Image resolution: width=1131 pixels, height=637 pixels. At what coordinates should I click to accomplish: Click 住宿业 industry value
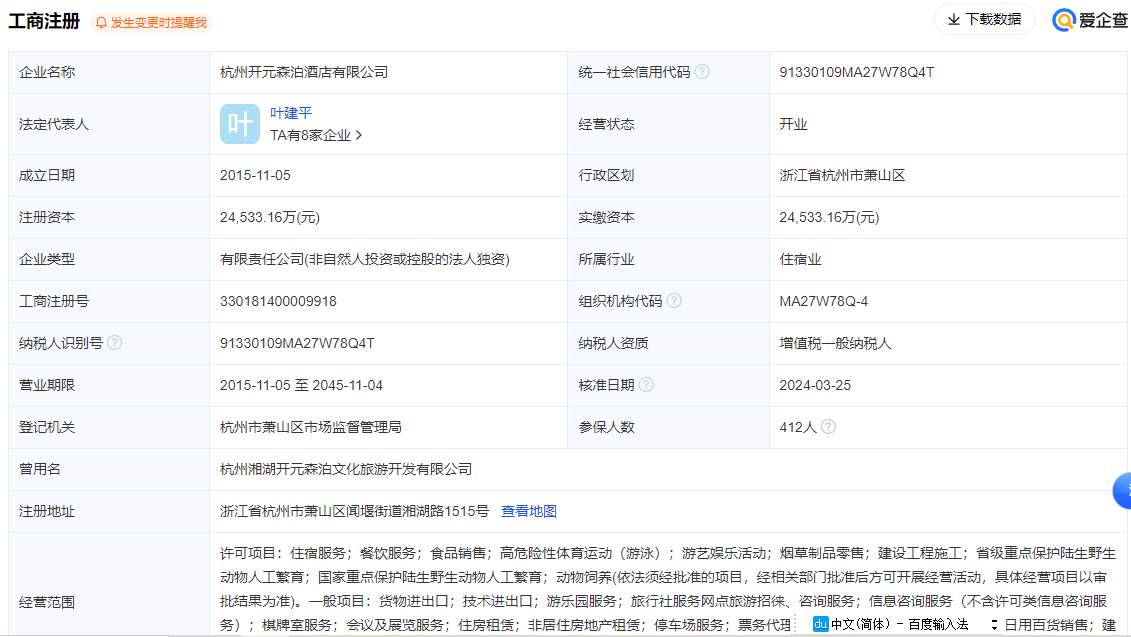point(800,259)
